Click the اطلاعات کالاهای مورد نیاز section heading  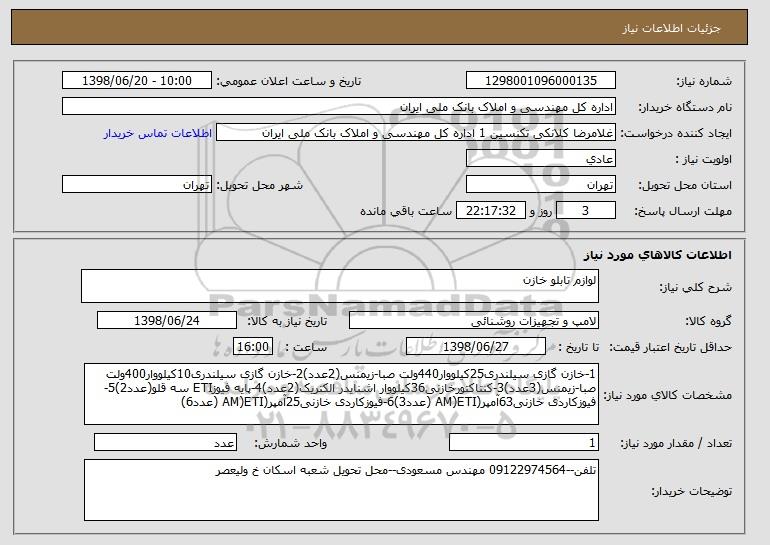[658, 255]
